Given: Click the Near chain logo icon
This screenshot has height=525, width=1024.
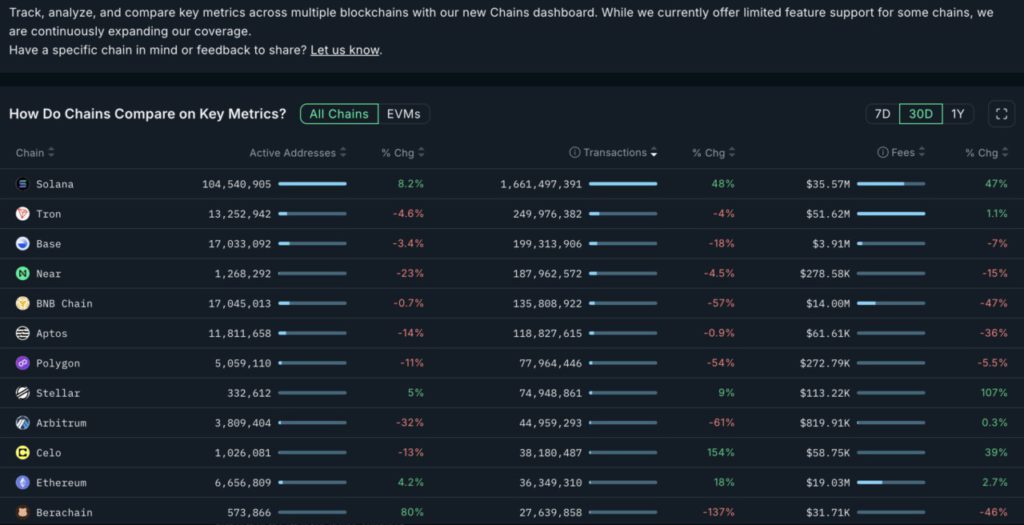Looking at the screenshot, I should (x=23, y=274).
